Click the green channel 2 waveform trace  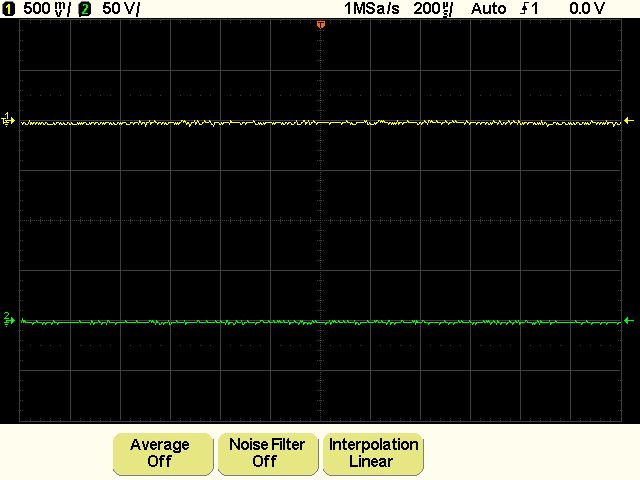point(321,322)
